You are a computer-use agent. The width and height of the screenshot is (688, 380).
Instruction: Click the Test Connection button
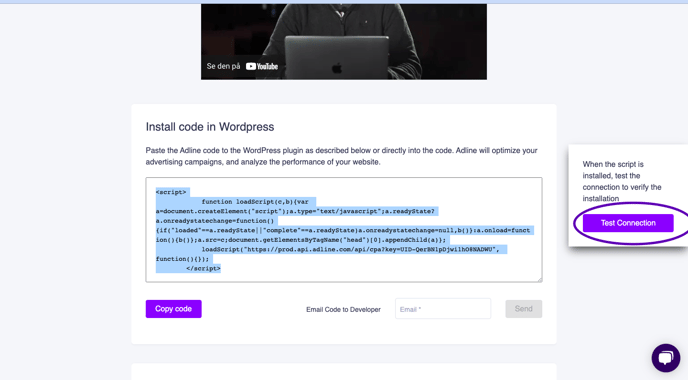tap(628, 223)
